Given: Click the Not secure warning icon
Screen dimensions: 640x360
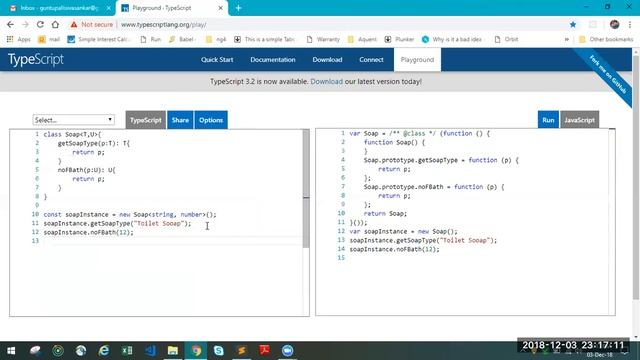Looking at the screenshot, I should tap(74, 24).
